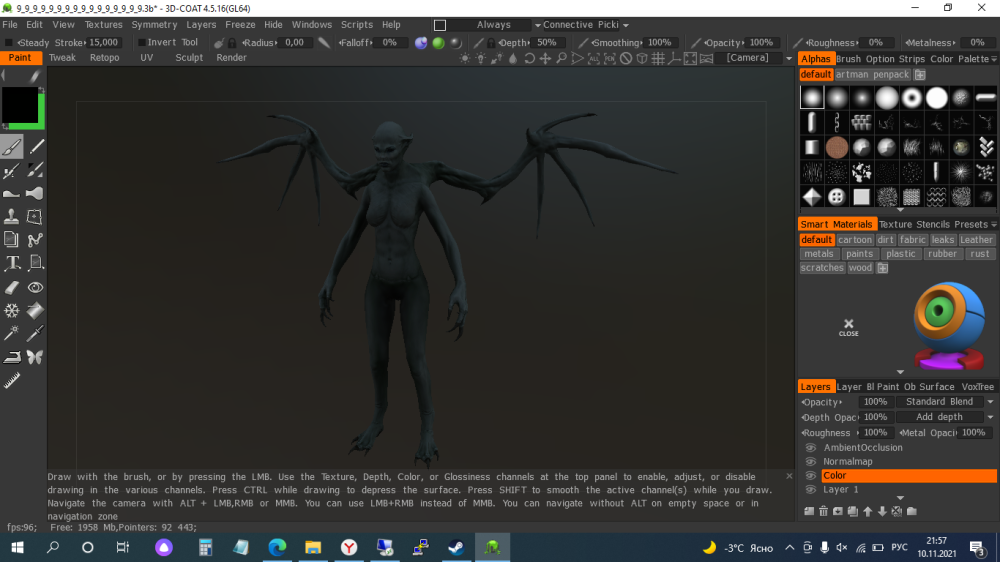Toggle the Invert Tool checkbox

coord(142,43)
